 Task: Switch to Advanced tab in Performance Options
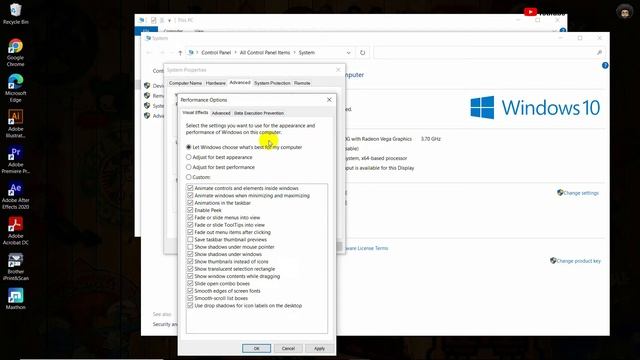click(221, 113)
